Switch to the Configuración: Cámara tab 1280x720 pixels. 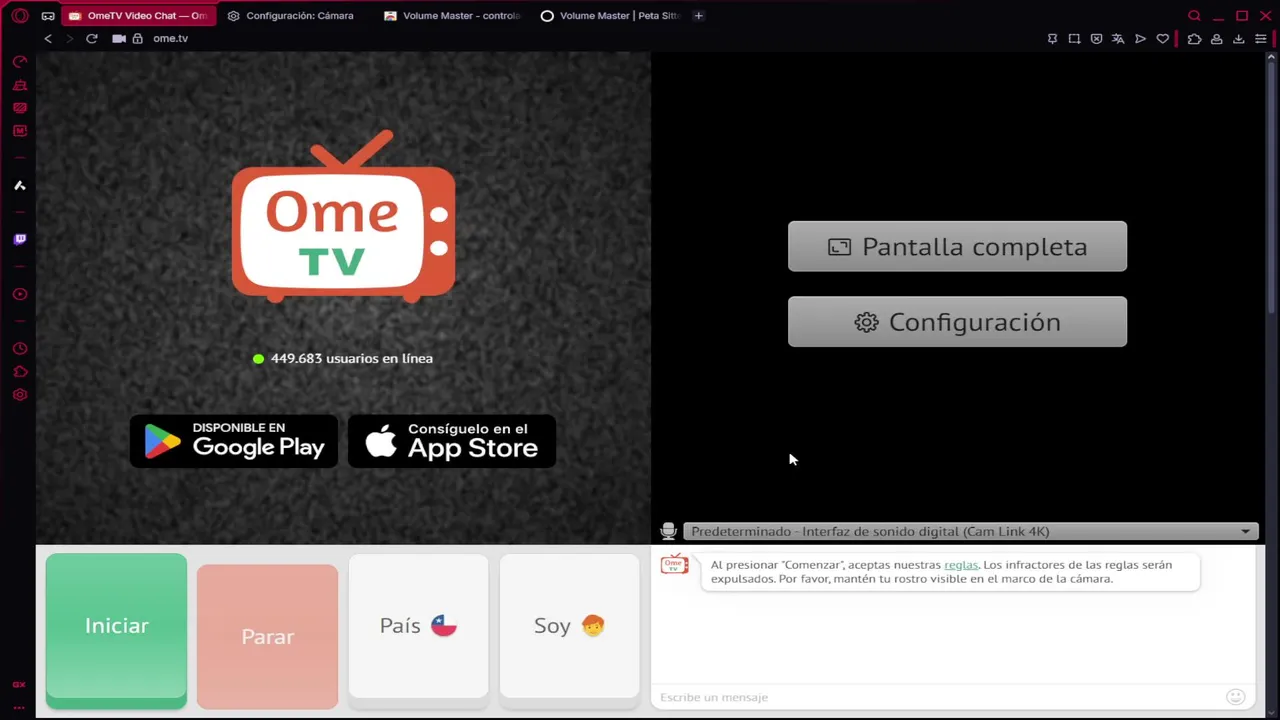pyautogui.click(x=291, y=16)
